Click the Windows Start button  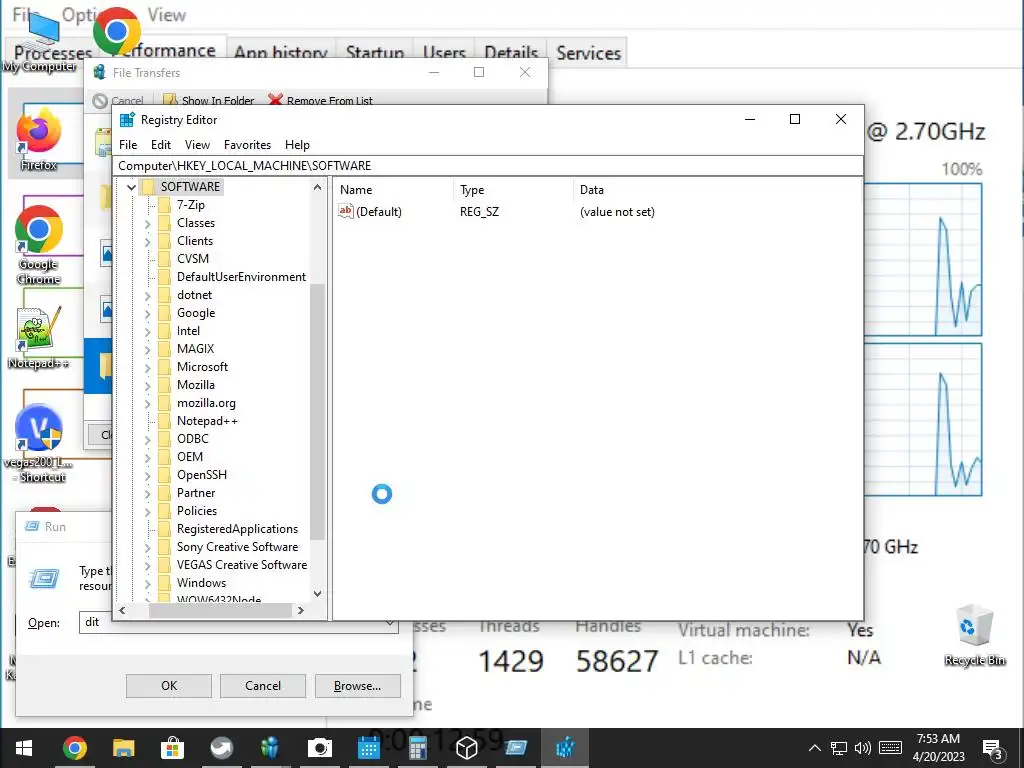coord(24,748)
